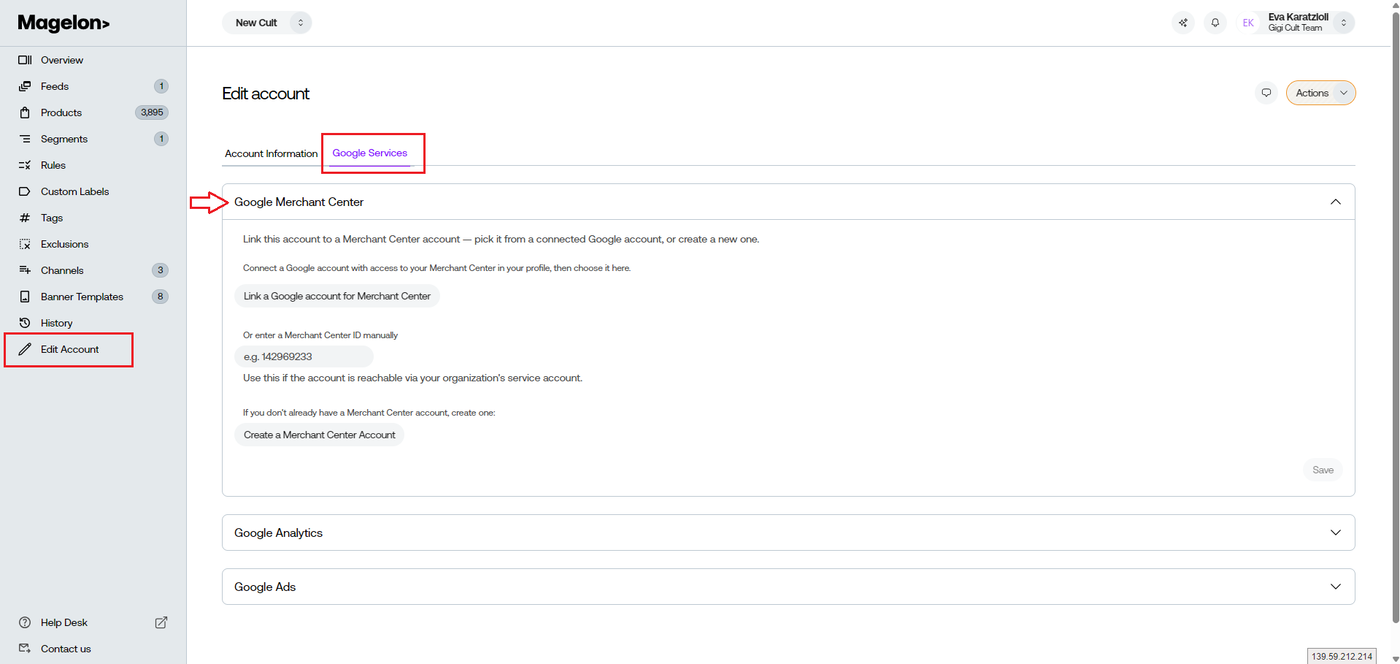
Task: Click Create a Merchant Center Account button
Action: tap(319, 435)
